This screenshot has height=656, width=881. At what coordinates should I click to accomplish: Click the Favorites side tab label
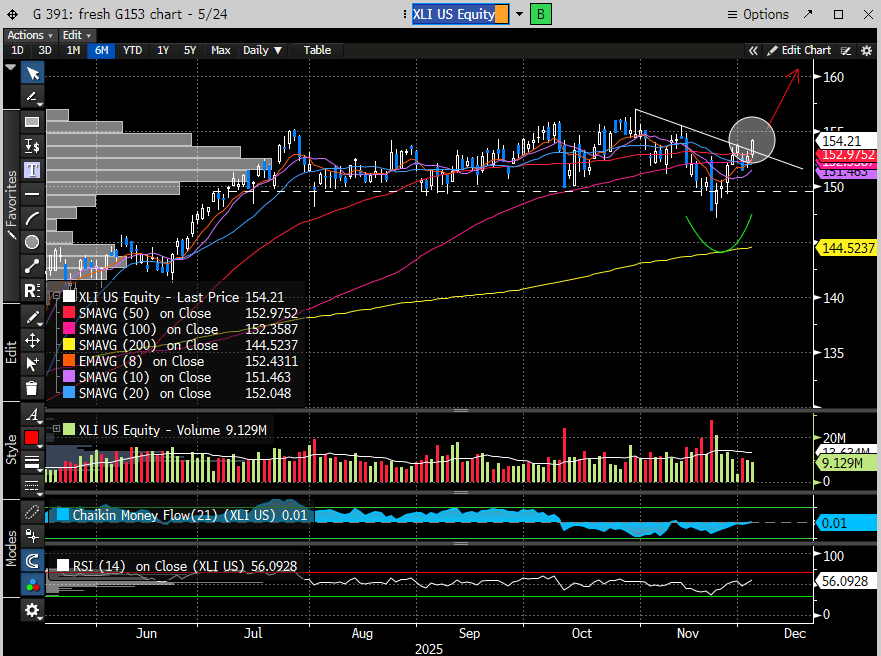[x=11, y=206]
